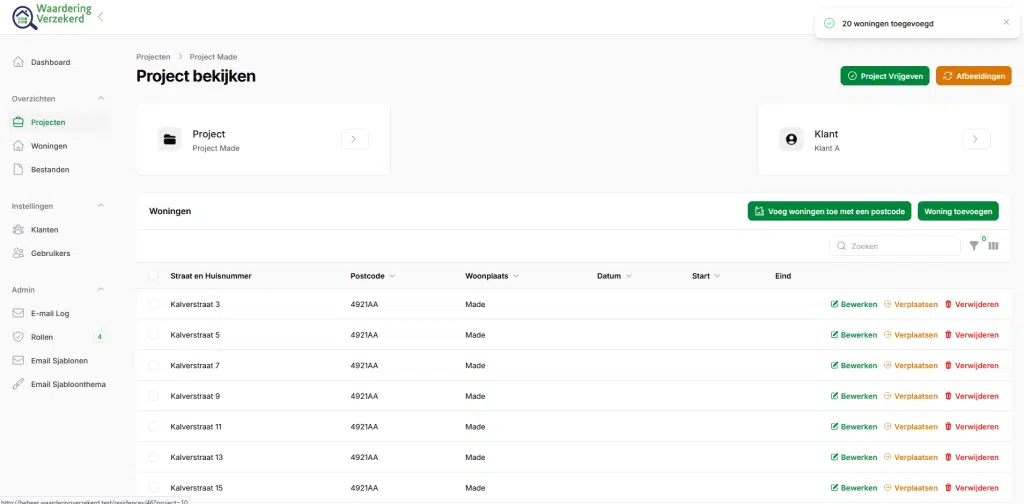Move Kalverstraat 7 with Verplaatsen
This screenshot has width=1024, height=504.
click(x=911, y=366)
